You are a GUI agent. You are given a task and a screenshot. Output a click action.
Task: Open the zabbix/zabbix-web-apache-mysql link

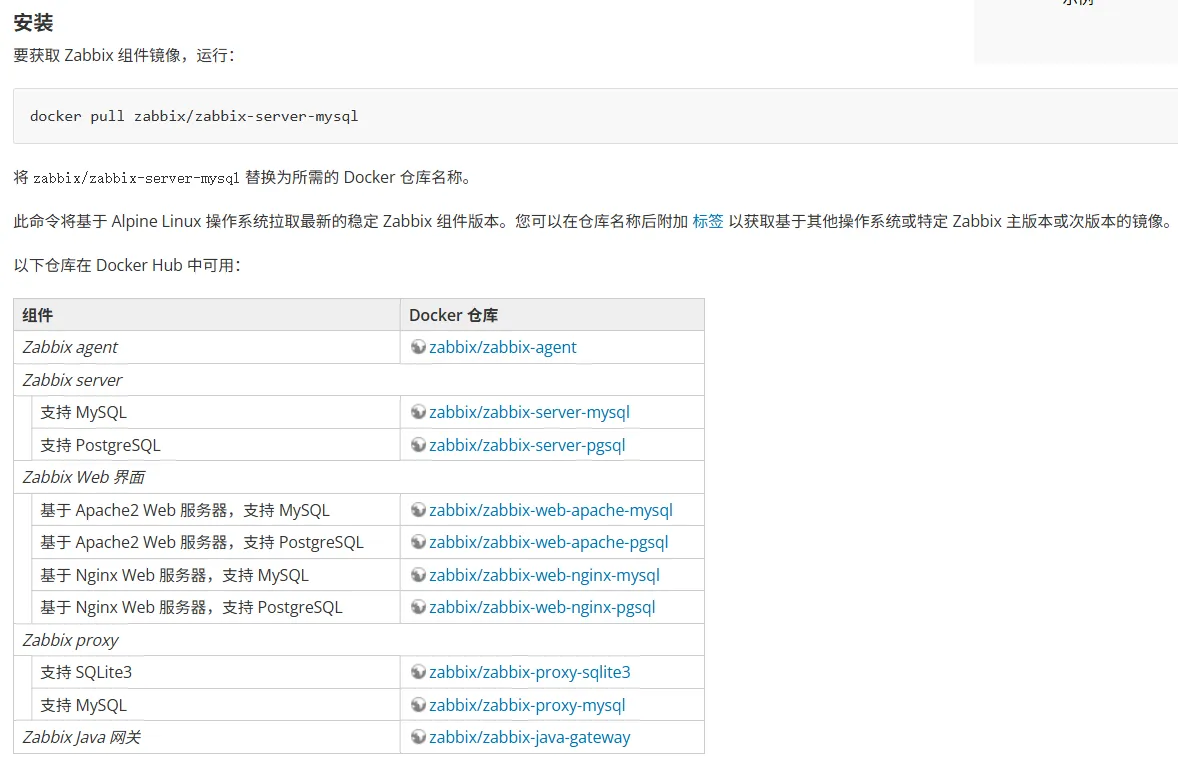tap(551, 510)
